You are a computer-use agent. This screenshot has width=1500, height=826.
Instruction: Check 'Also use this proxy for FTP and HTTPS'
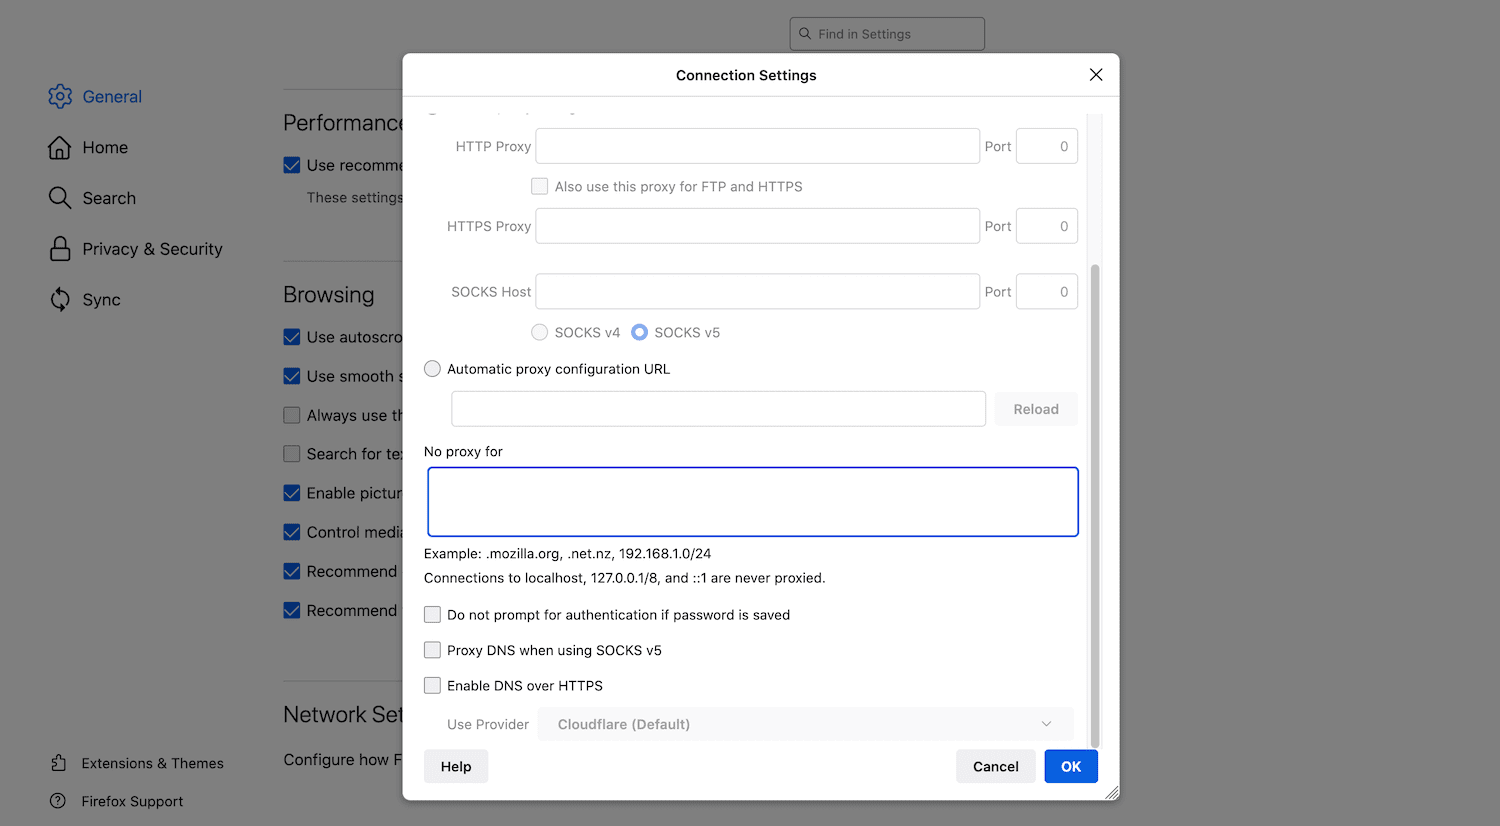coord(539,186)
